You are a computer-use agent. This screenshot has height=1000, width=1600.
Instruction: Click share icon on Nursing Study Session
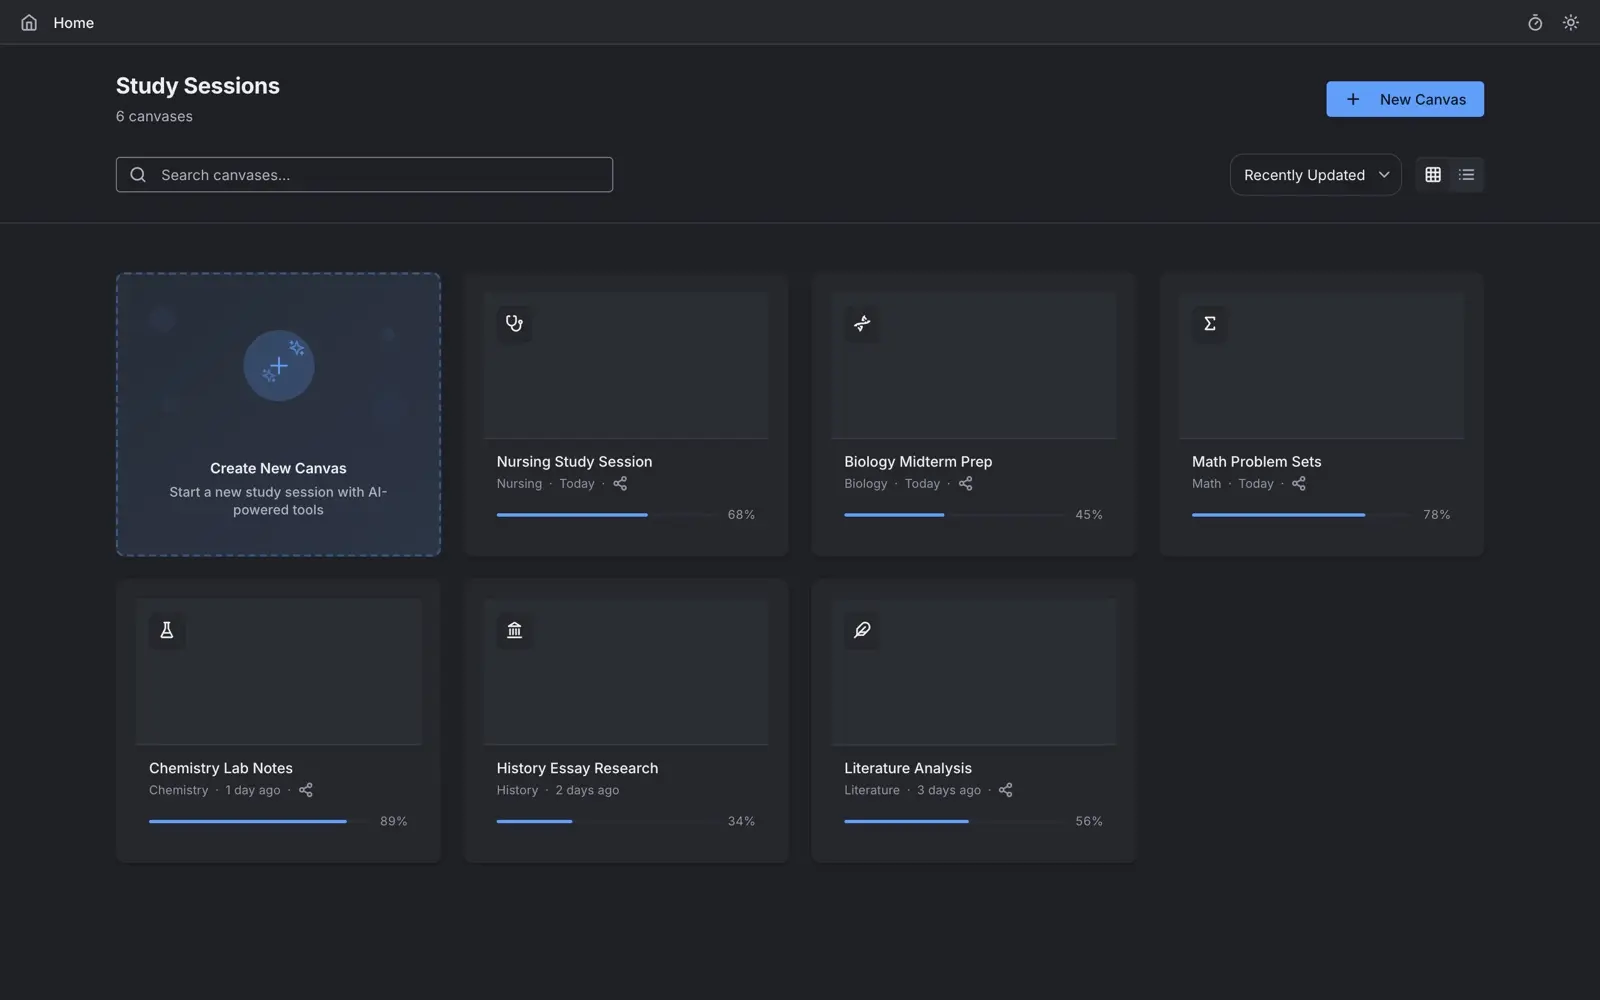620,484
